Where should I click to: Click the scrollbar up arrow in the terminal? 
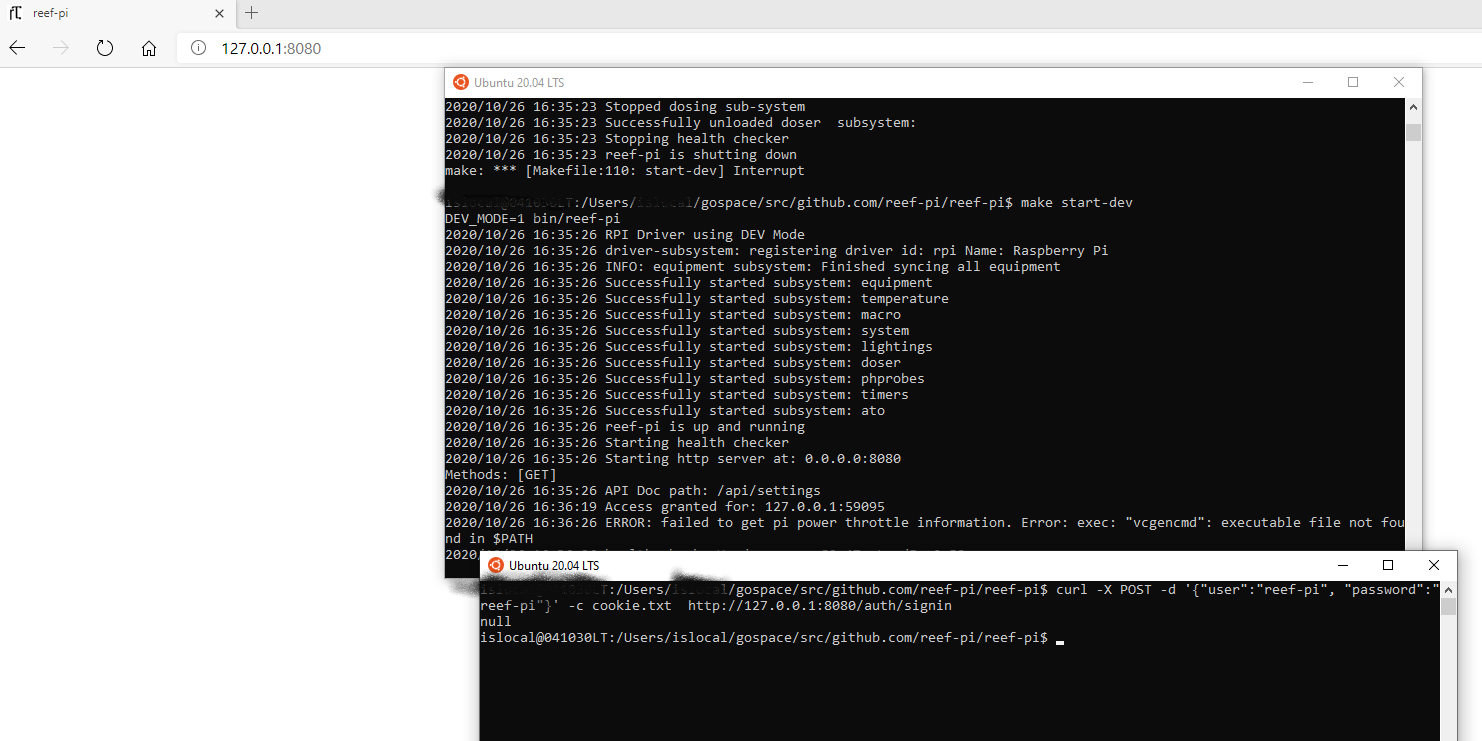tap(1413, 107)
